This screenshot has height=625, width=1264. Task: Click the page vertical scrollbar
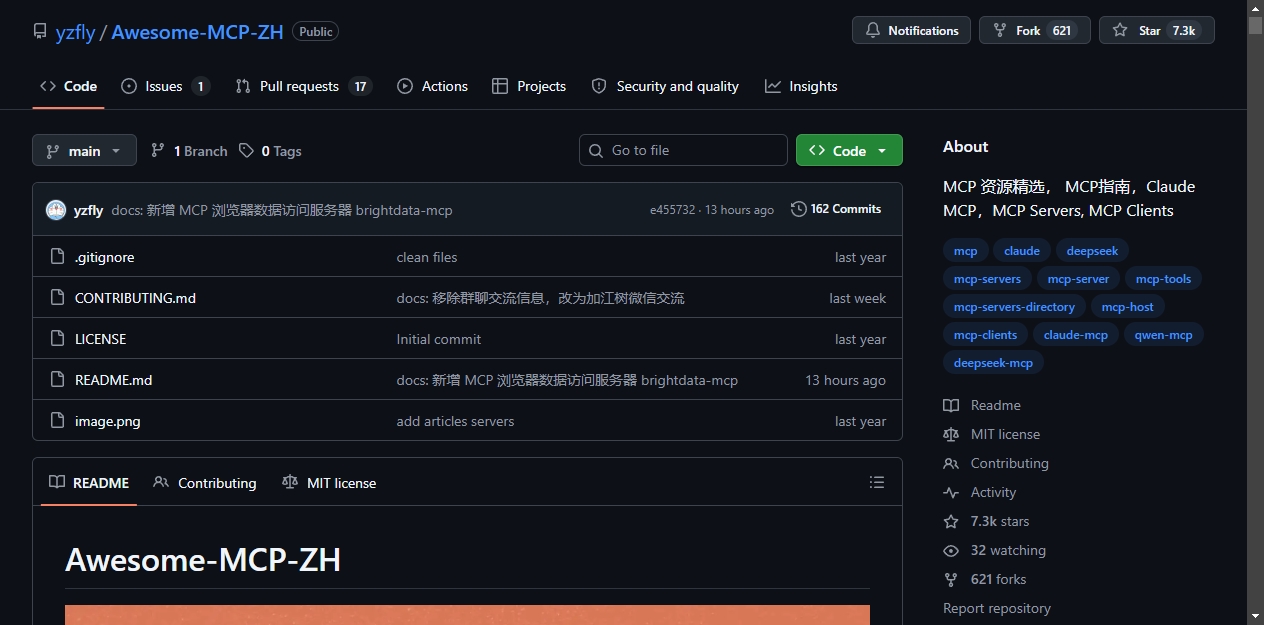1255,312
